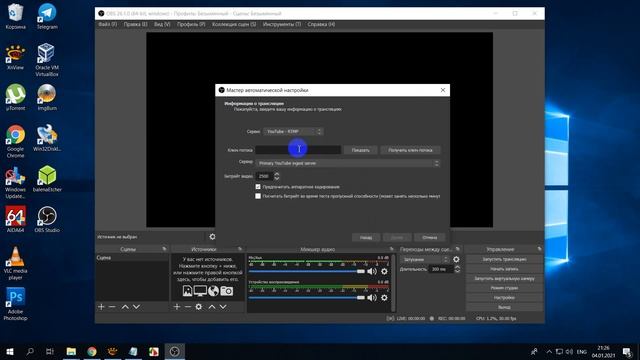Move scene up in the Сцены panel
Image resolution: width=640 pixels, height=360 pixels.
click(125, 307)
